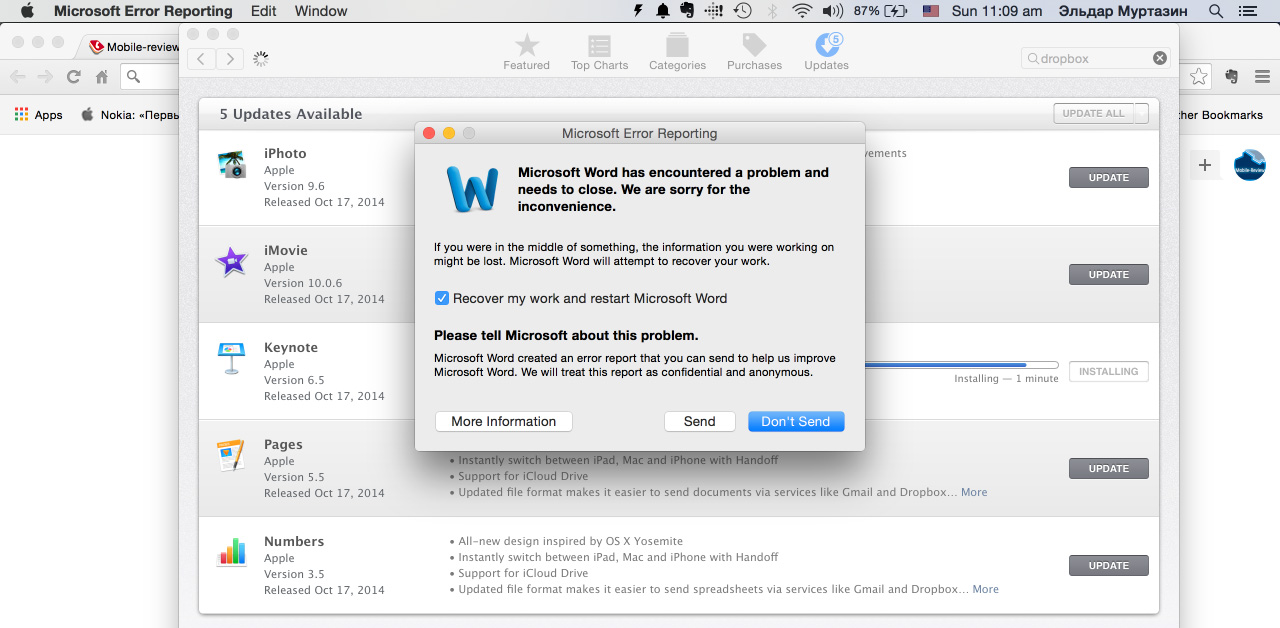
Task: Click the UPDATE ALL button
Action: pyautogui.click(x=1094, y=114)
